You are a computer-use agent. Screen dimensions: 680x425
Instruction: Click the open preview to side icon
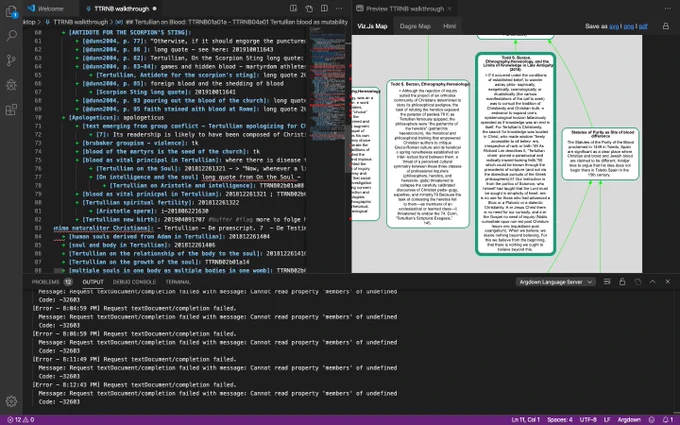[293, 8]
